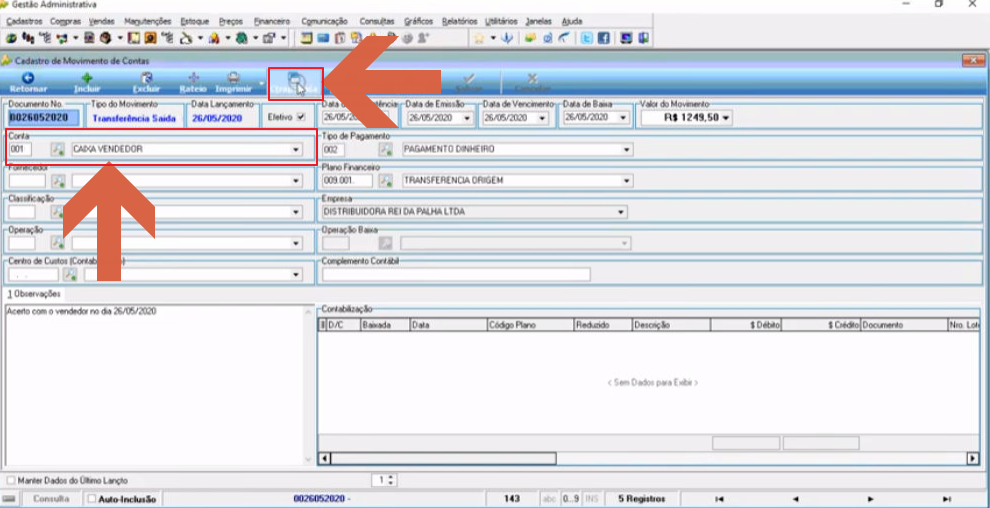Click the Rateio toolbar button

click(x=193, y=83)
